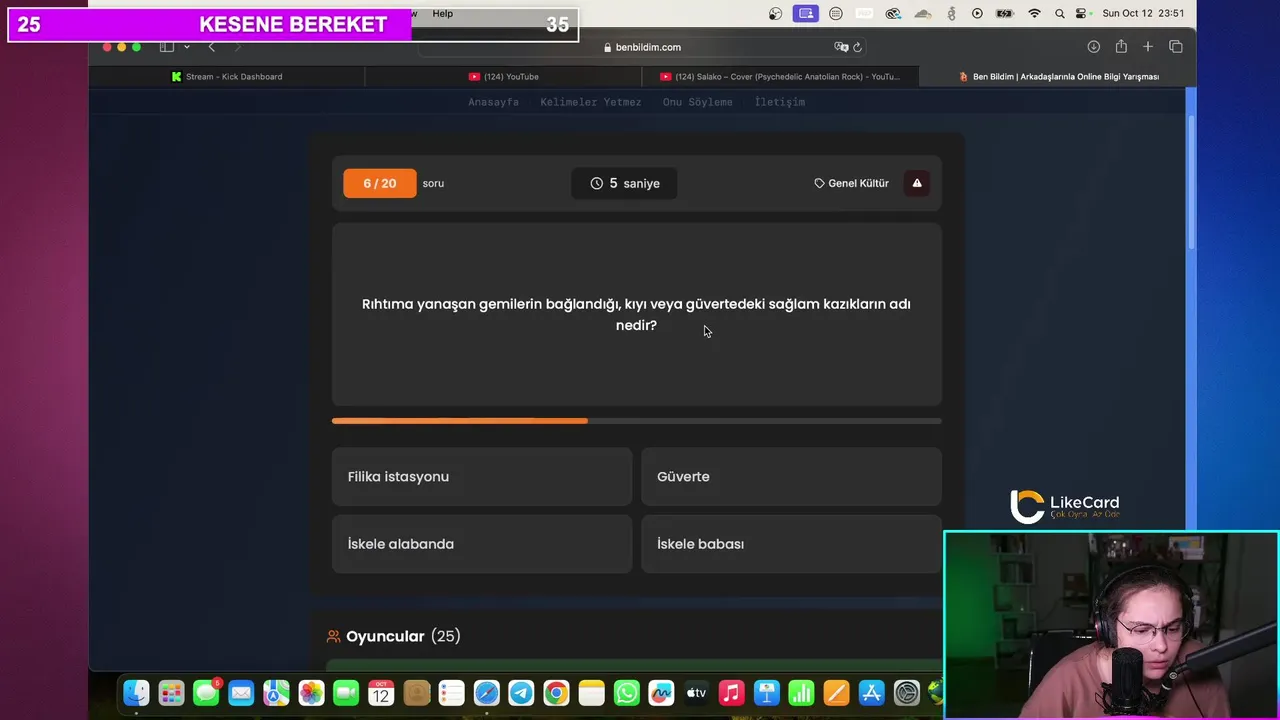The width and height of the screenshot is (1280, 720).
Task: Open the Help menu
Action: tap(442, 14)
